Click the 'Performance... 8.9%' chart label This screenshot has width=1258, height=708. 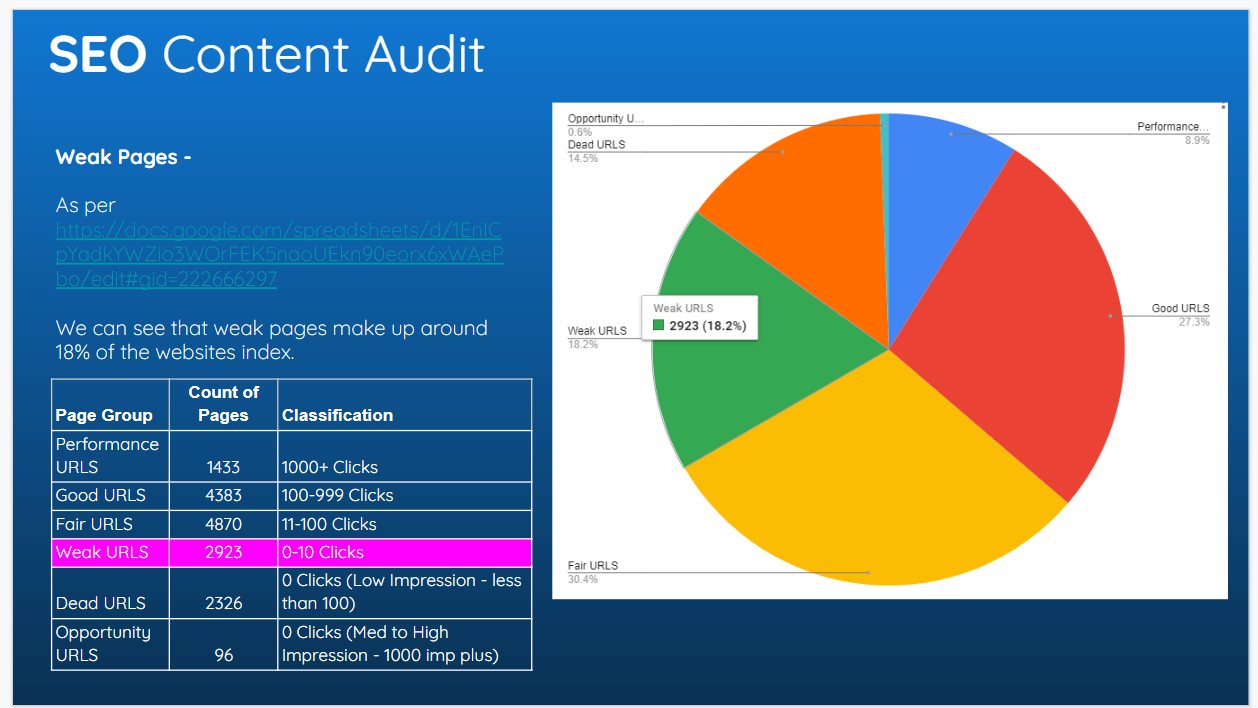[x=1172, y=133]
